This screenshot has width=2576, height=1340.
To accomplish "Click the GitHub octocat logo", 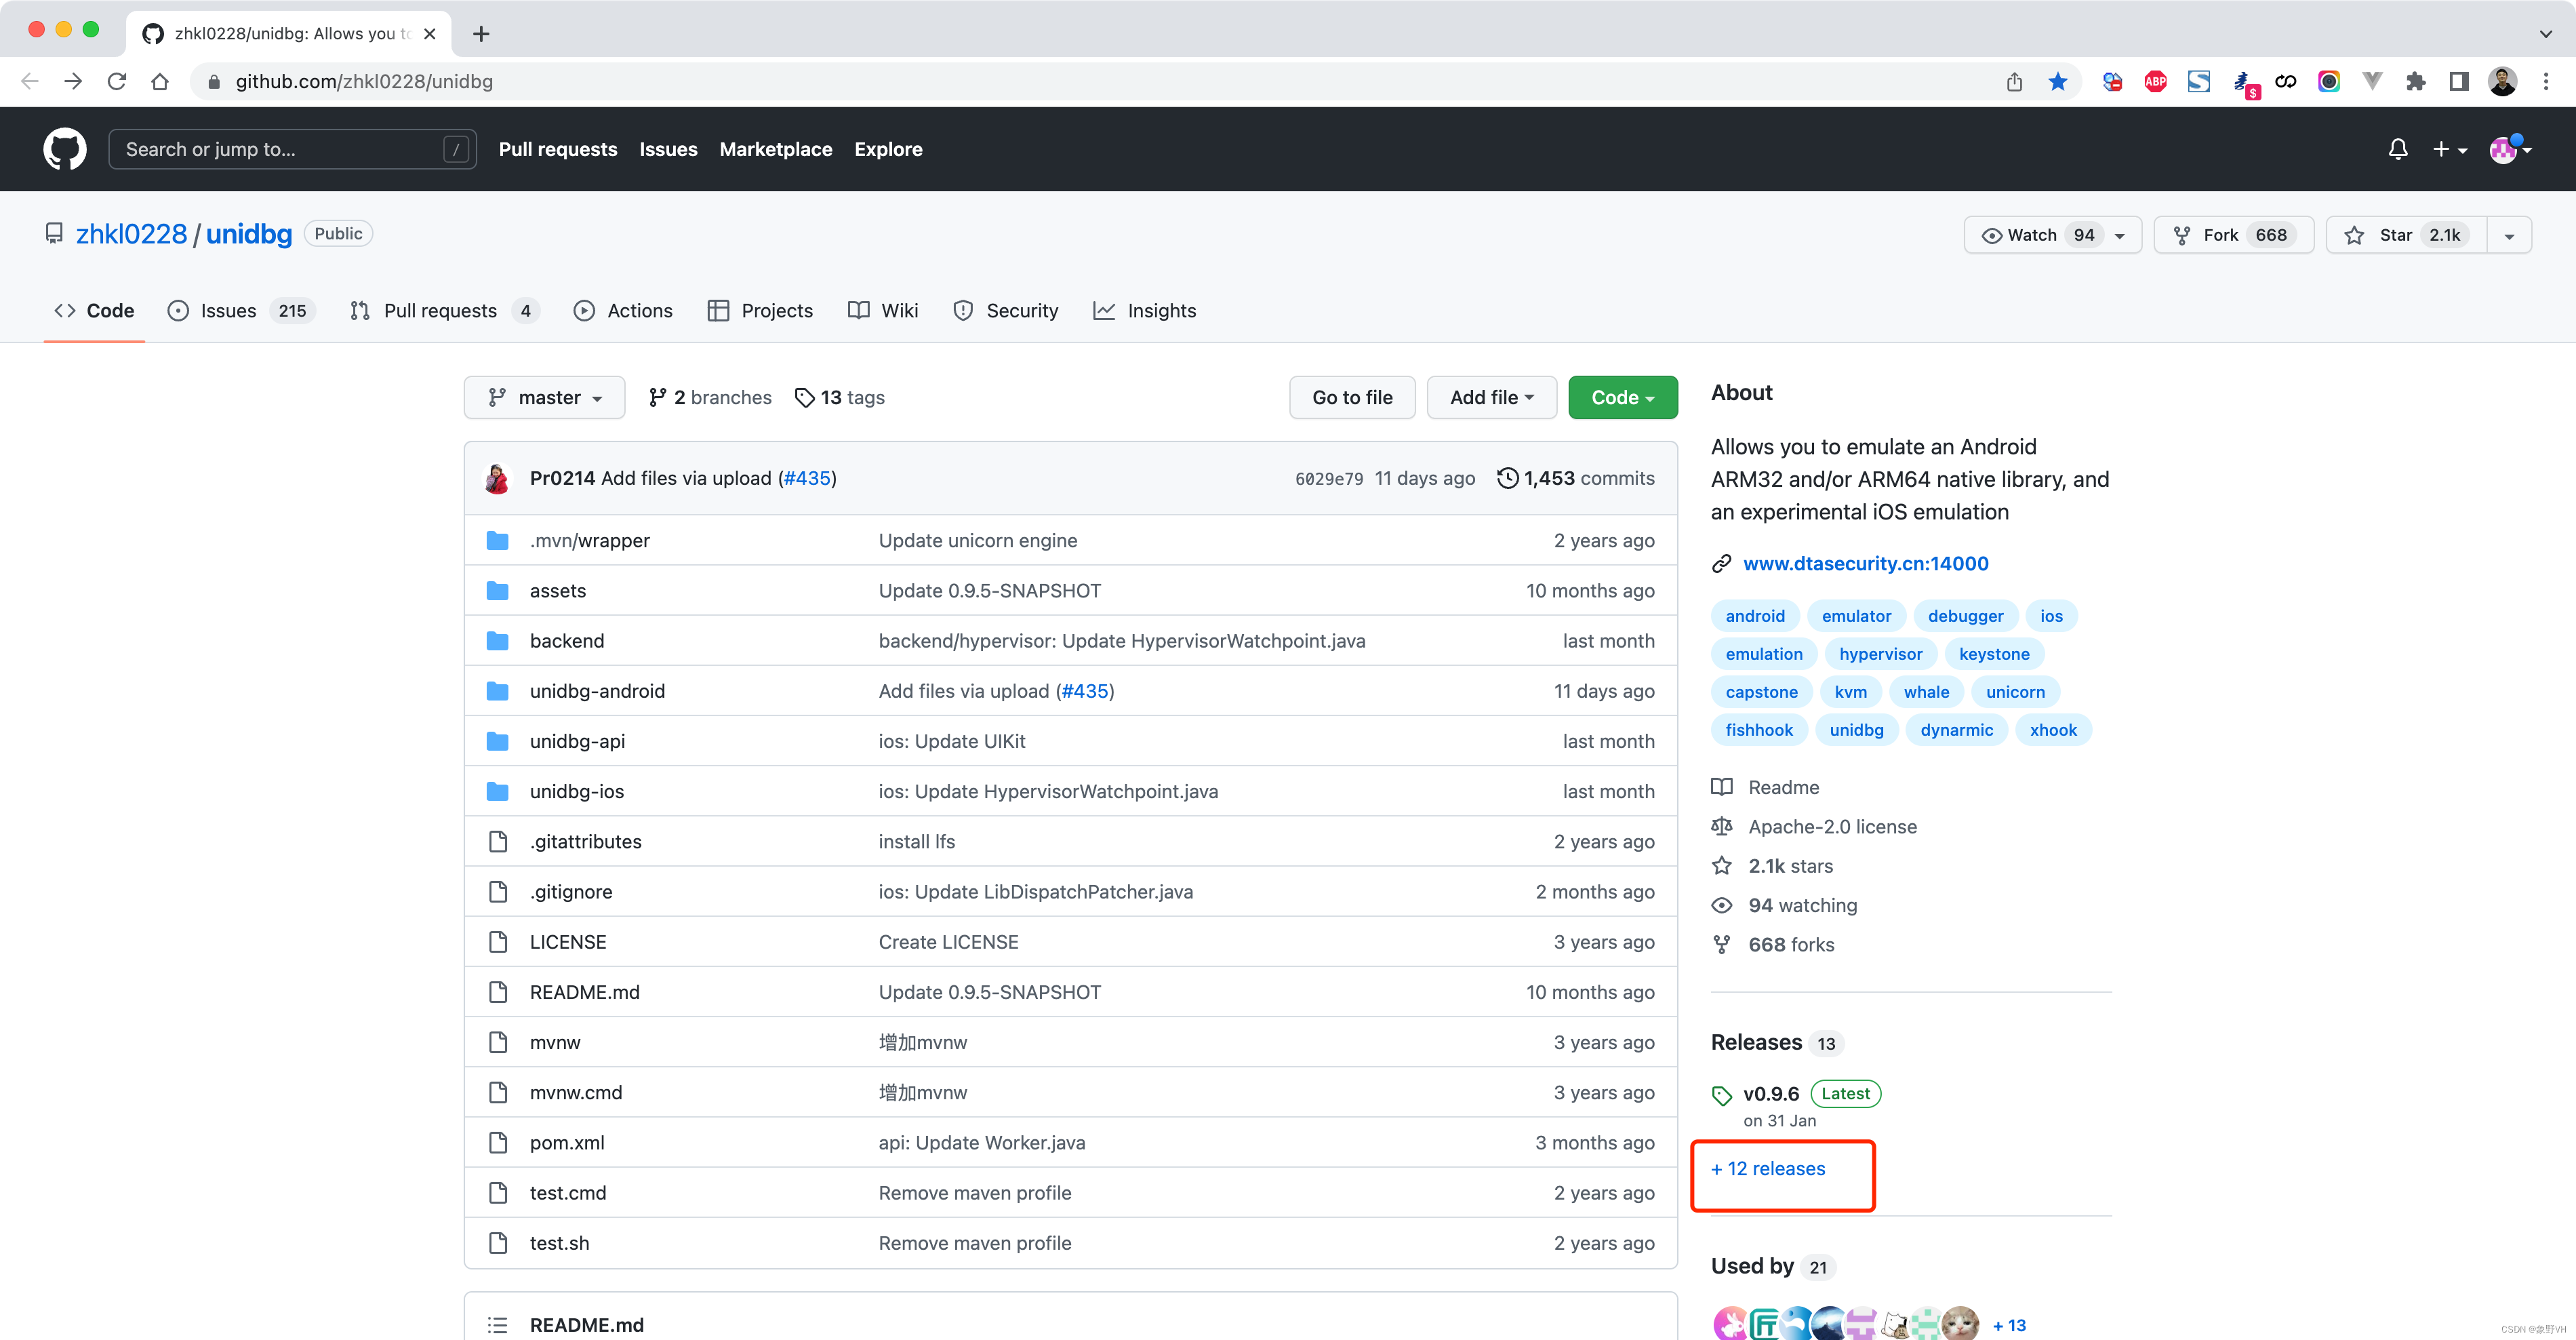I will pyautogui.click(x=65, y=149).
